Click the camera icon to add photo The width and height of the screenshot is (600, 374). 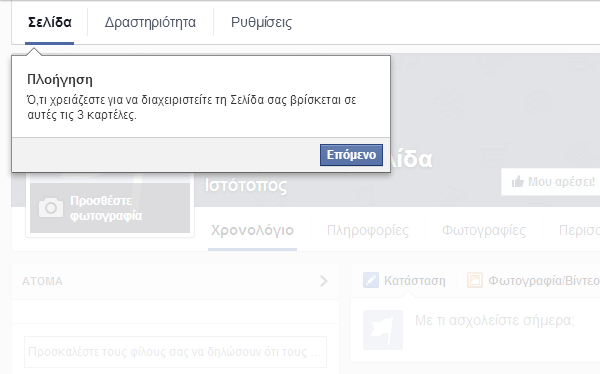click(51, 207)
